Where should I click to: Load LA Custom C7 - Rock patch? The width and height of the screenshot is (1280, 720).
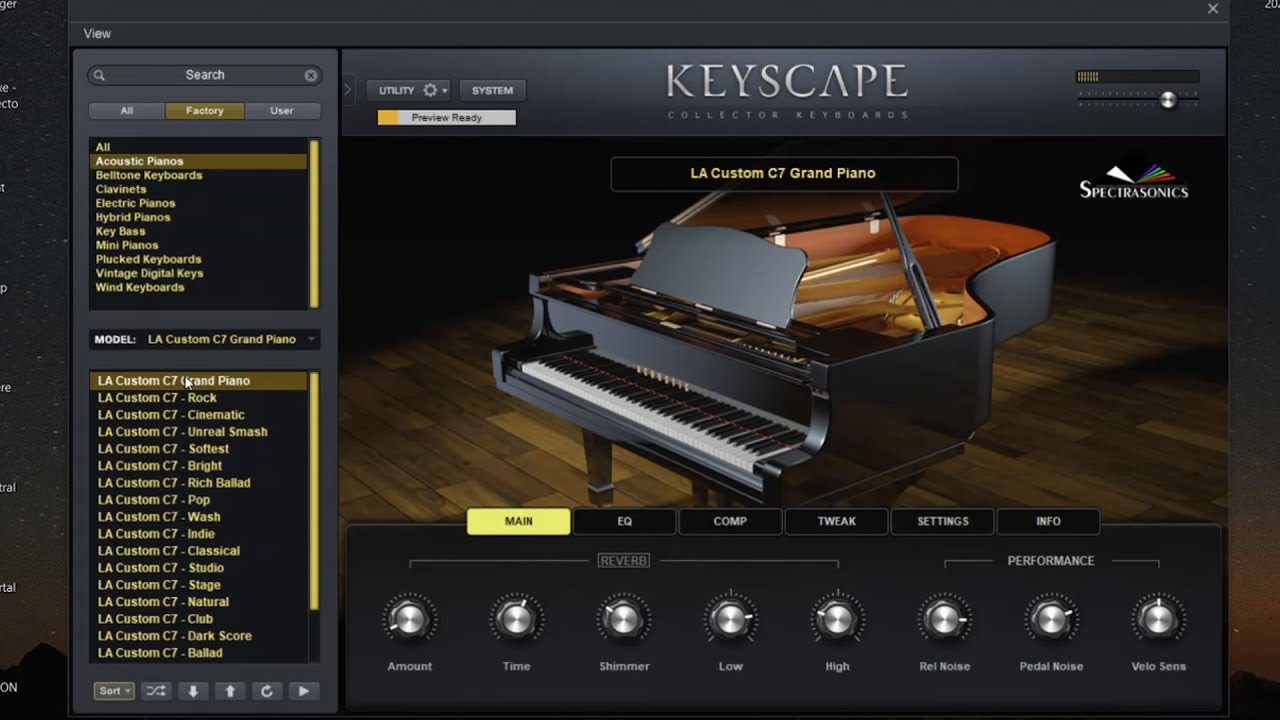(x=198, y=398)
